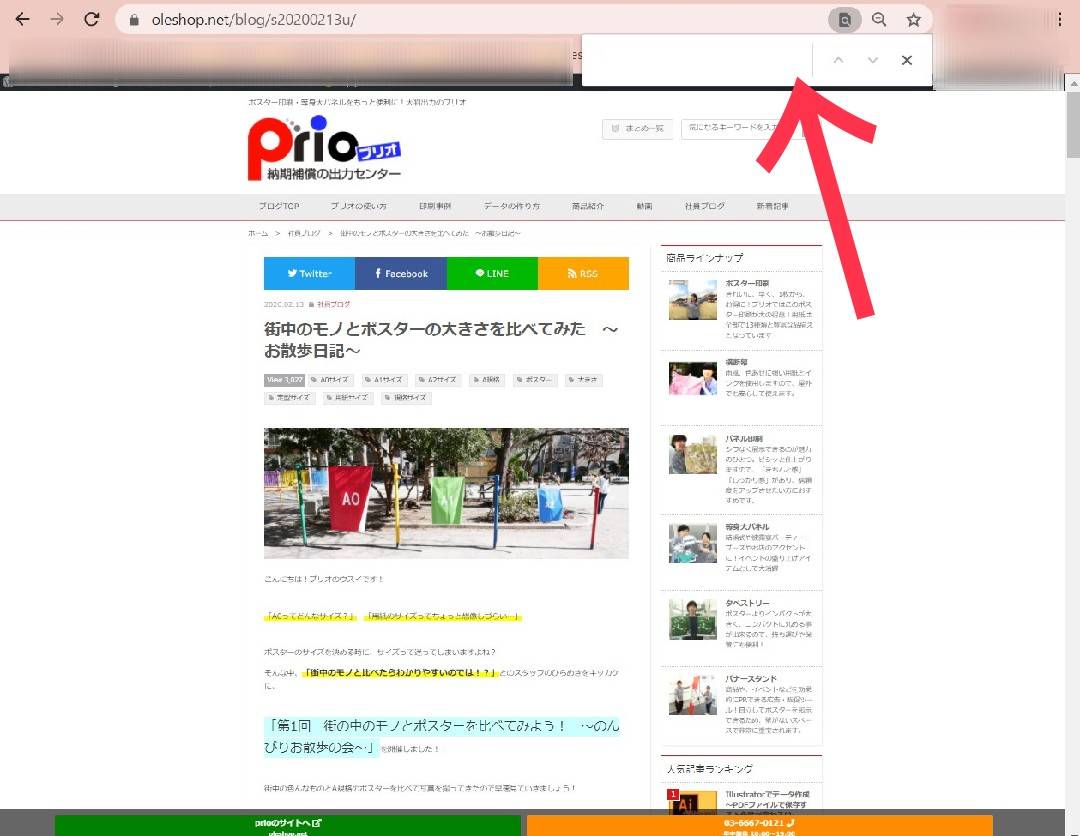Click the A0サイズ tag
This screenshot has height=836, width=1080.
coord(331,379)
